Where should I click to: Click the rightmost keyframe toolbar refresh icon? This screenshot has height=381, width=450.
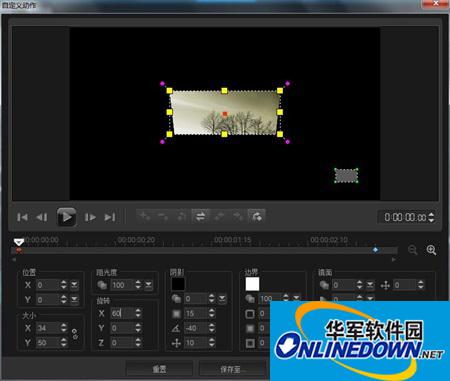256,216
